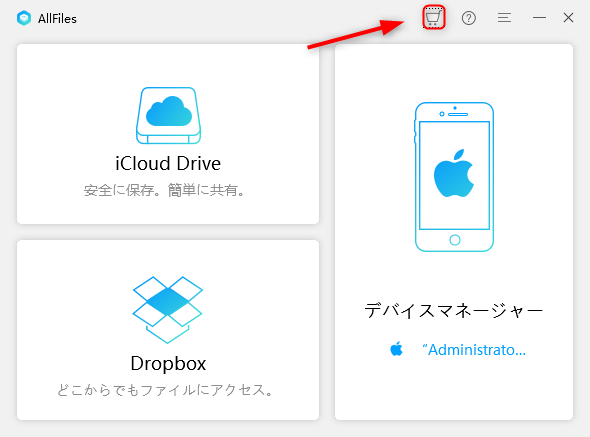
Task: Click the iCloud Drive cloud disk icon
Action: (x=168, y=115)
